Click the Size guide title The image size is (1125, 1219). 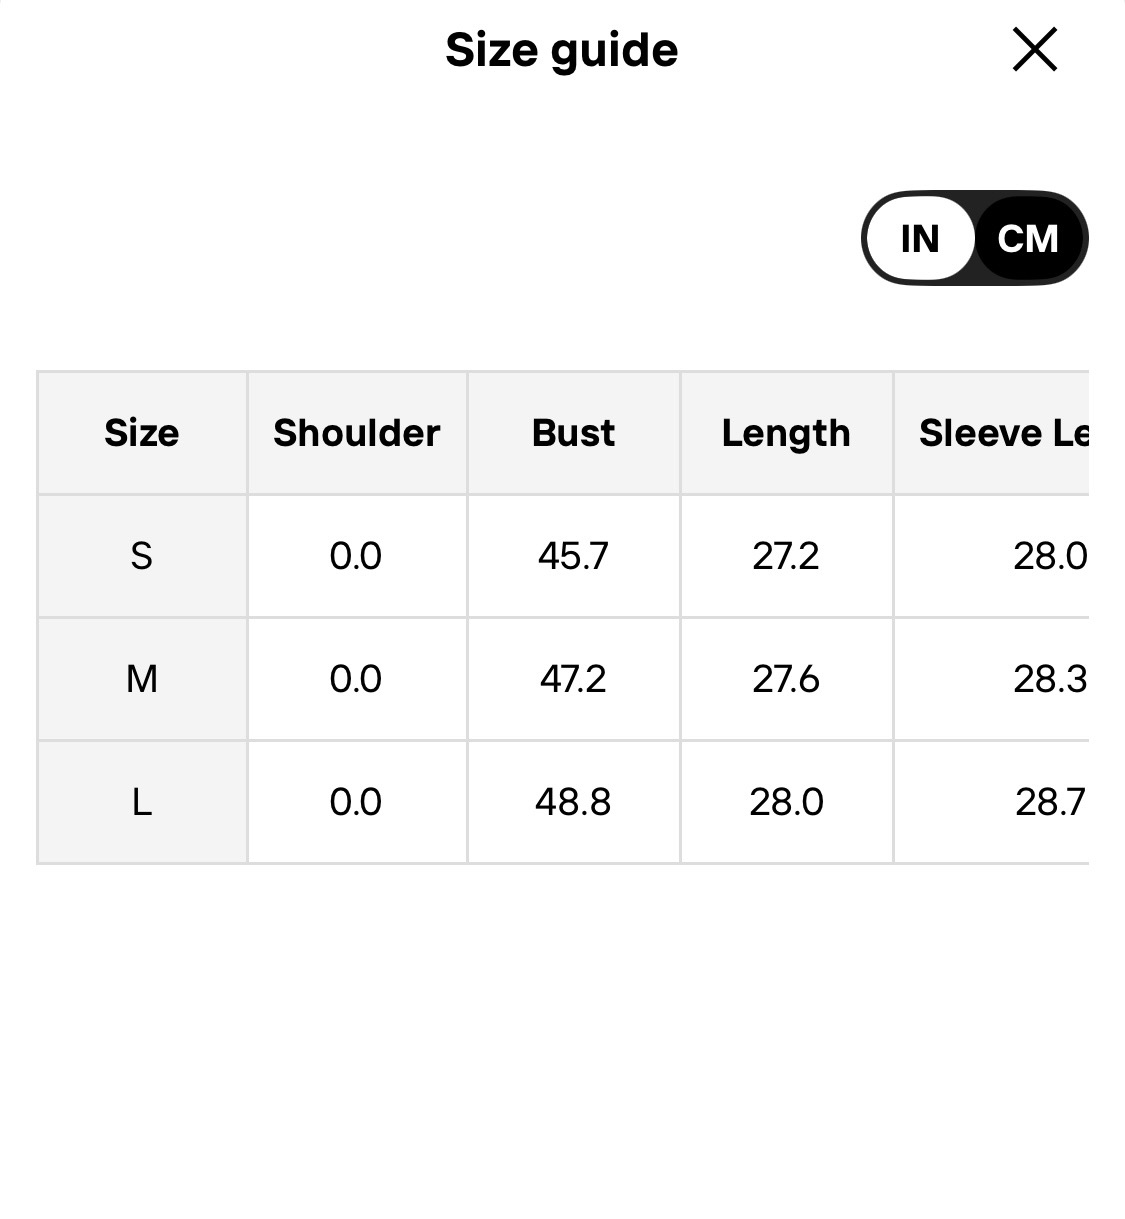point(561,50)
